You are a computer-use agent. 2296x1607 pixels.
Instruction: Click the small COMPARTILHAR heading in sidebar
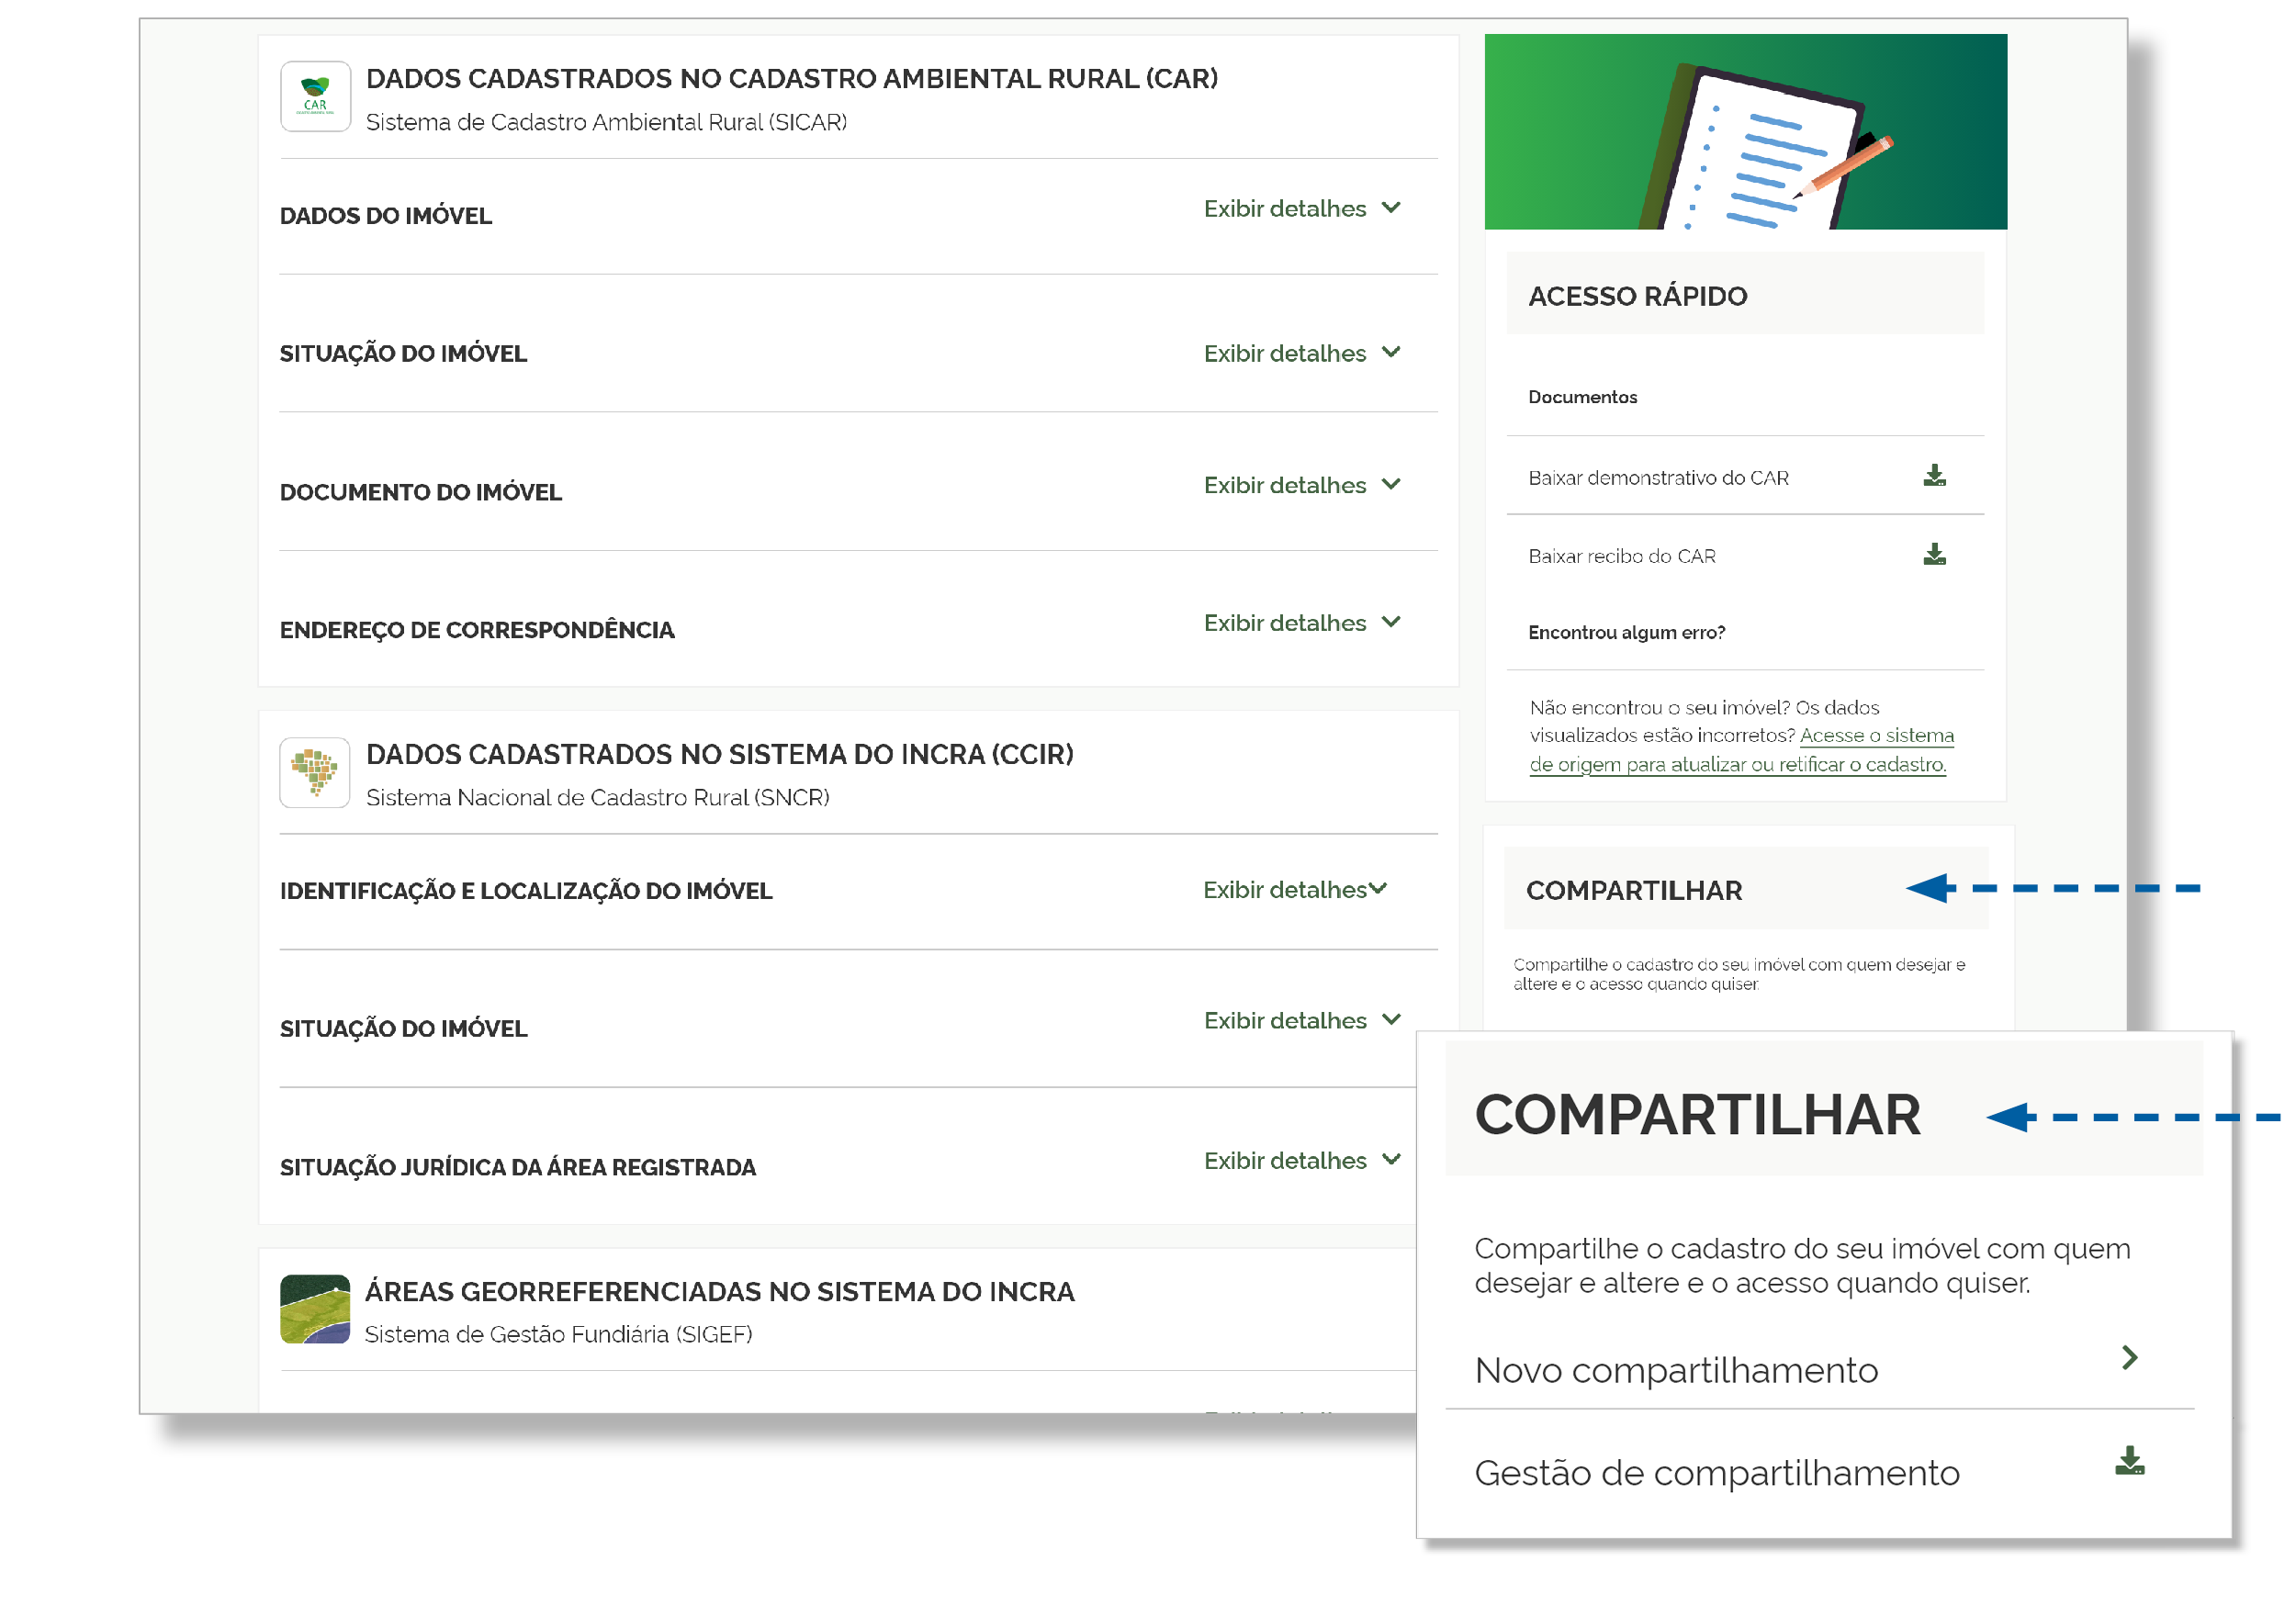click(1634, 890)
